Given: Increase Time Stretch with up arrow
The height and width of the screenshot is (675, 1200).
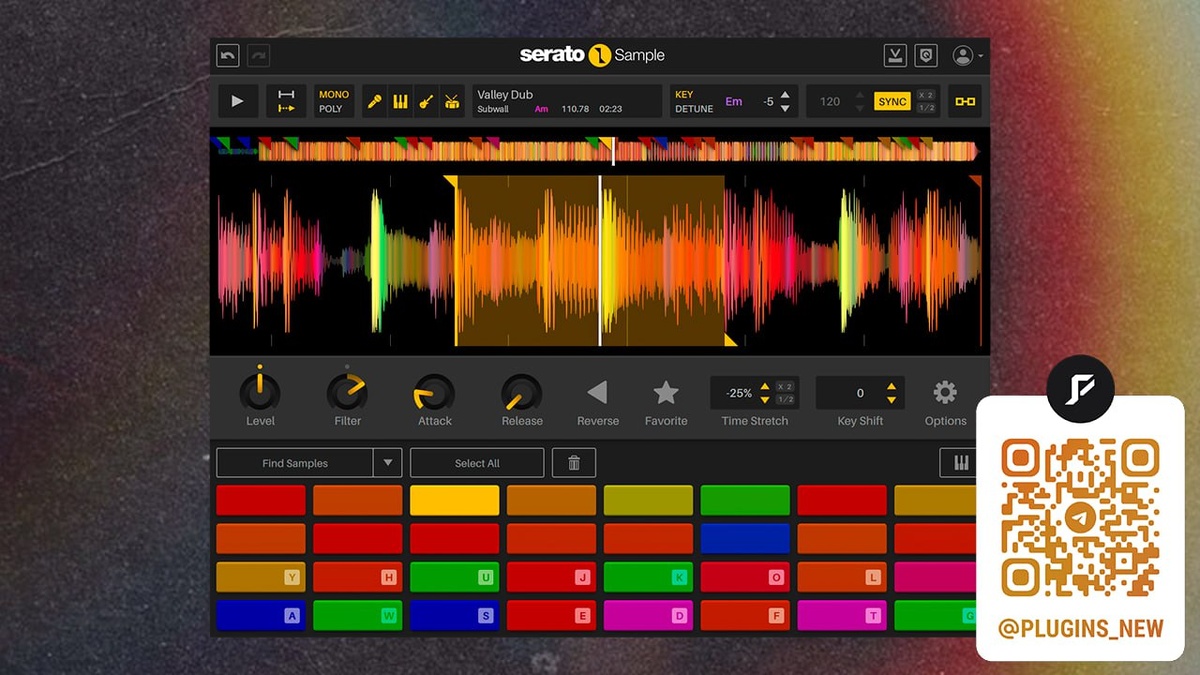Looking at the screenshot, I should pyautogui.click(x=765, y=386).
